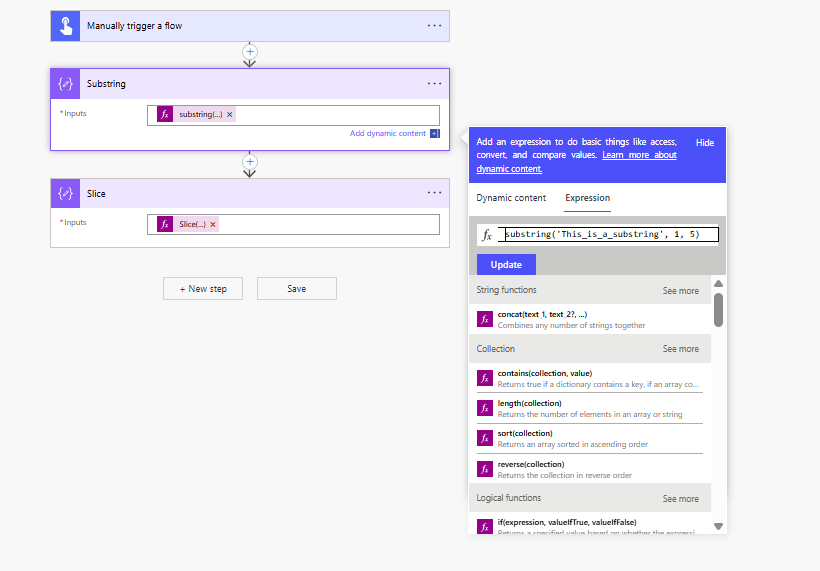Click the function list scrollbar thumb

point(719,310)
